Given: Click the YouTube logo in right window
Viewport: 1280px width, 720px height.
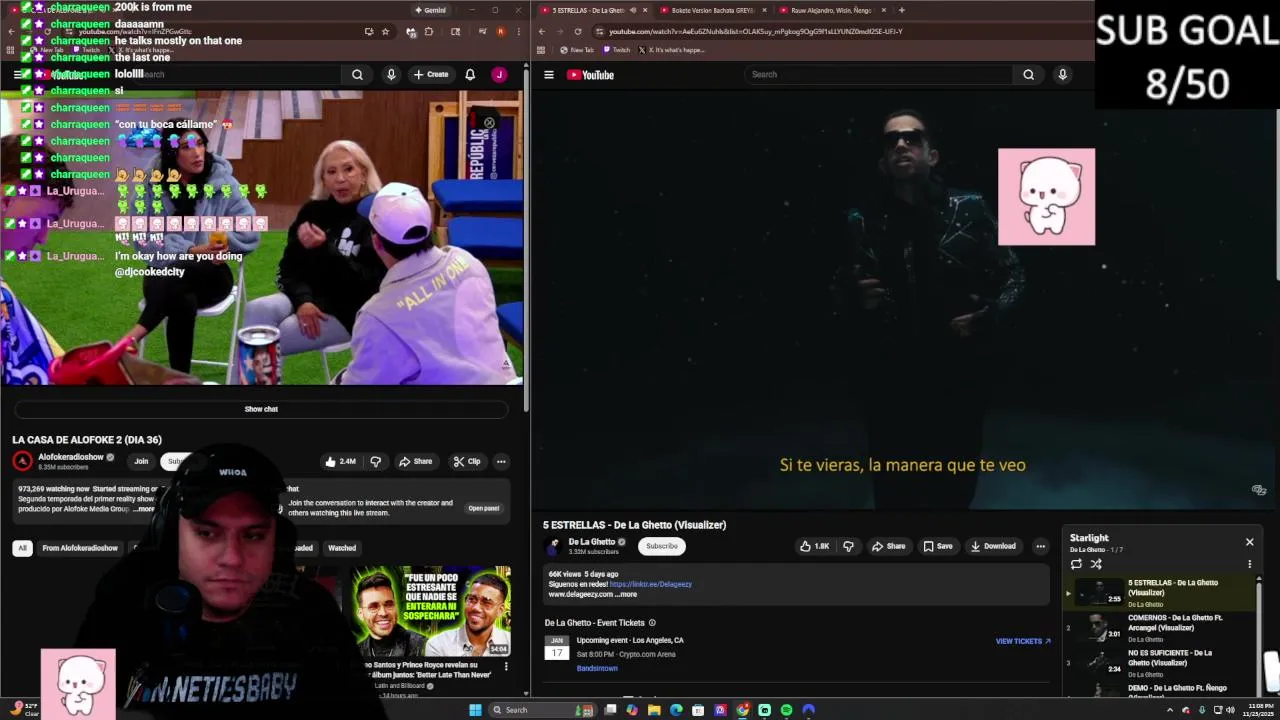Looking at the screenshot, I should click(590, 74).
